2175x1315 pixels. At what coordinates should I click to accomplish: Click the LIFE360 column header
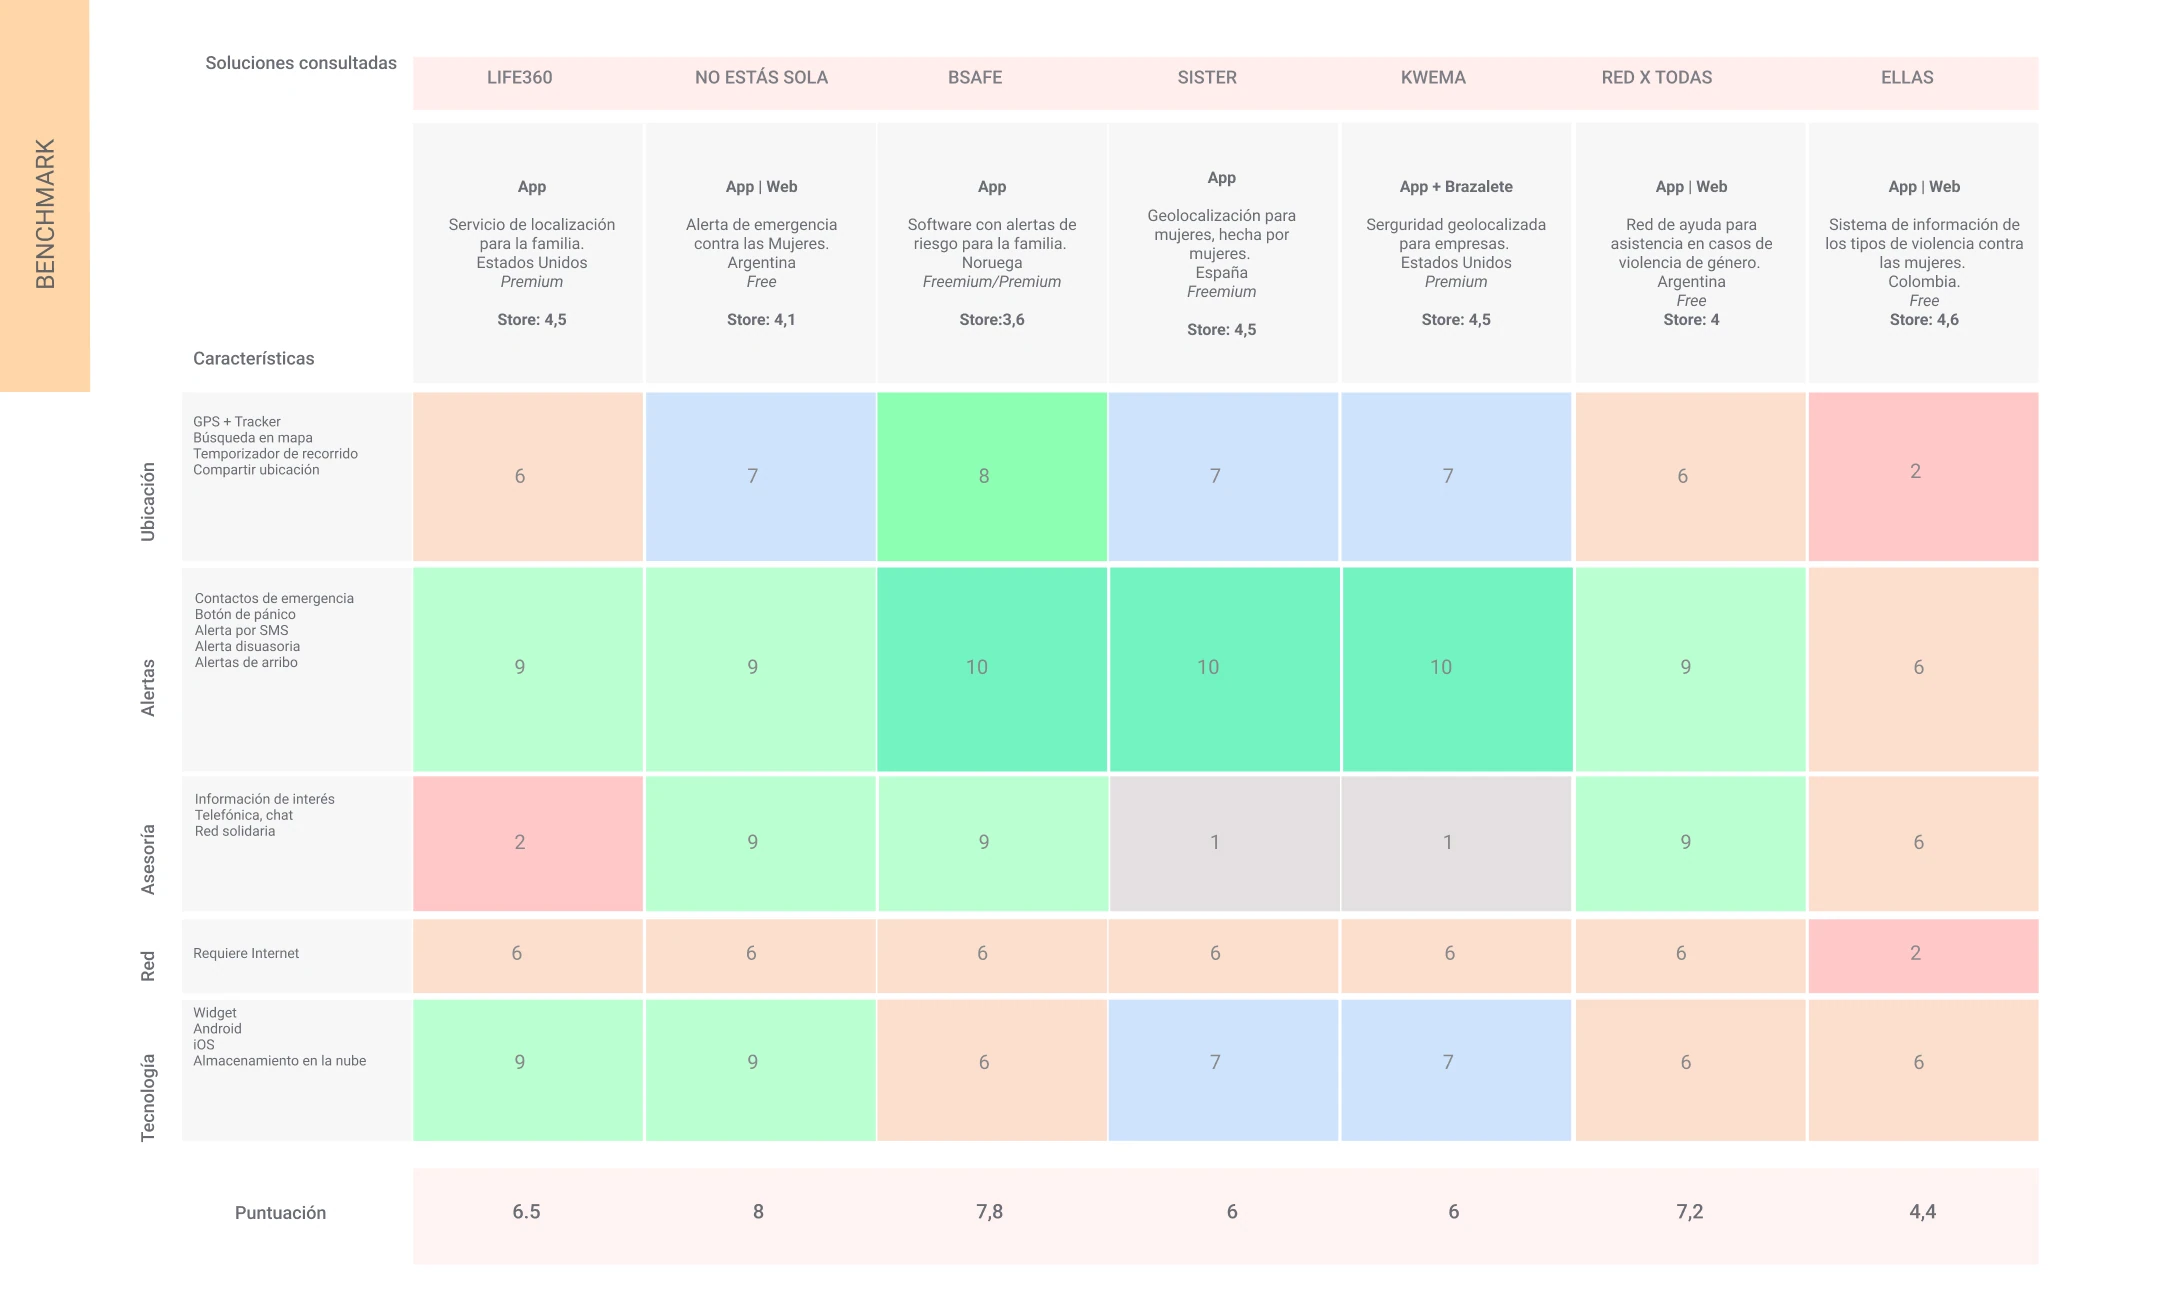[519, 78]
